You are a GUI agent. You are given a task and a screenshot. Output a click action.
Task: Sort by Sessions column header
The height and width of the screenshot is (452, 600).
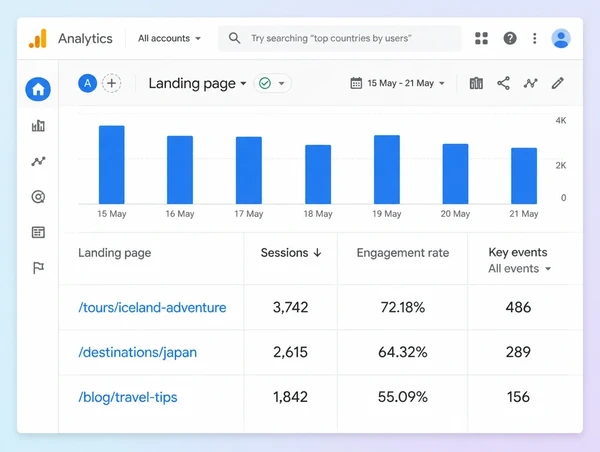(x=284, y=253)
